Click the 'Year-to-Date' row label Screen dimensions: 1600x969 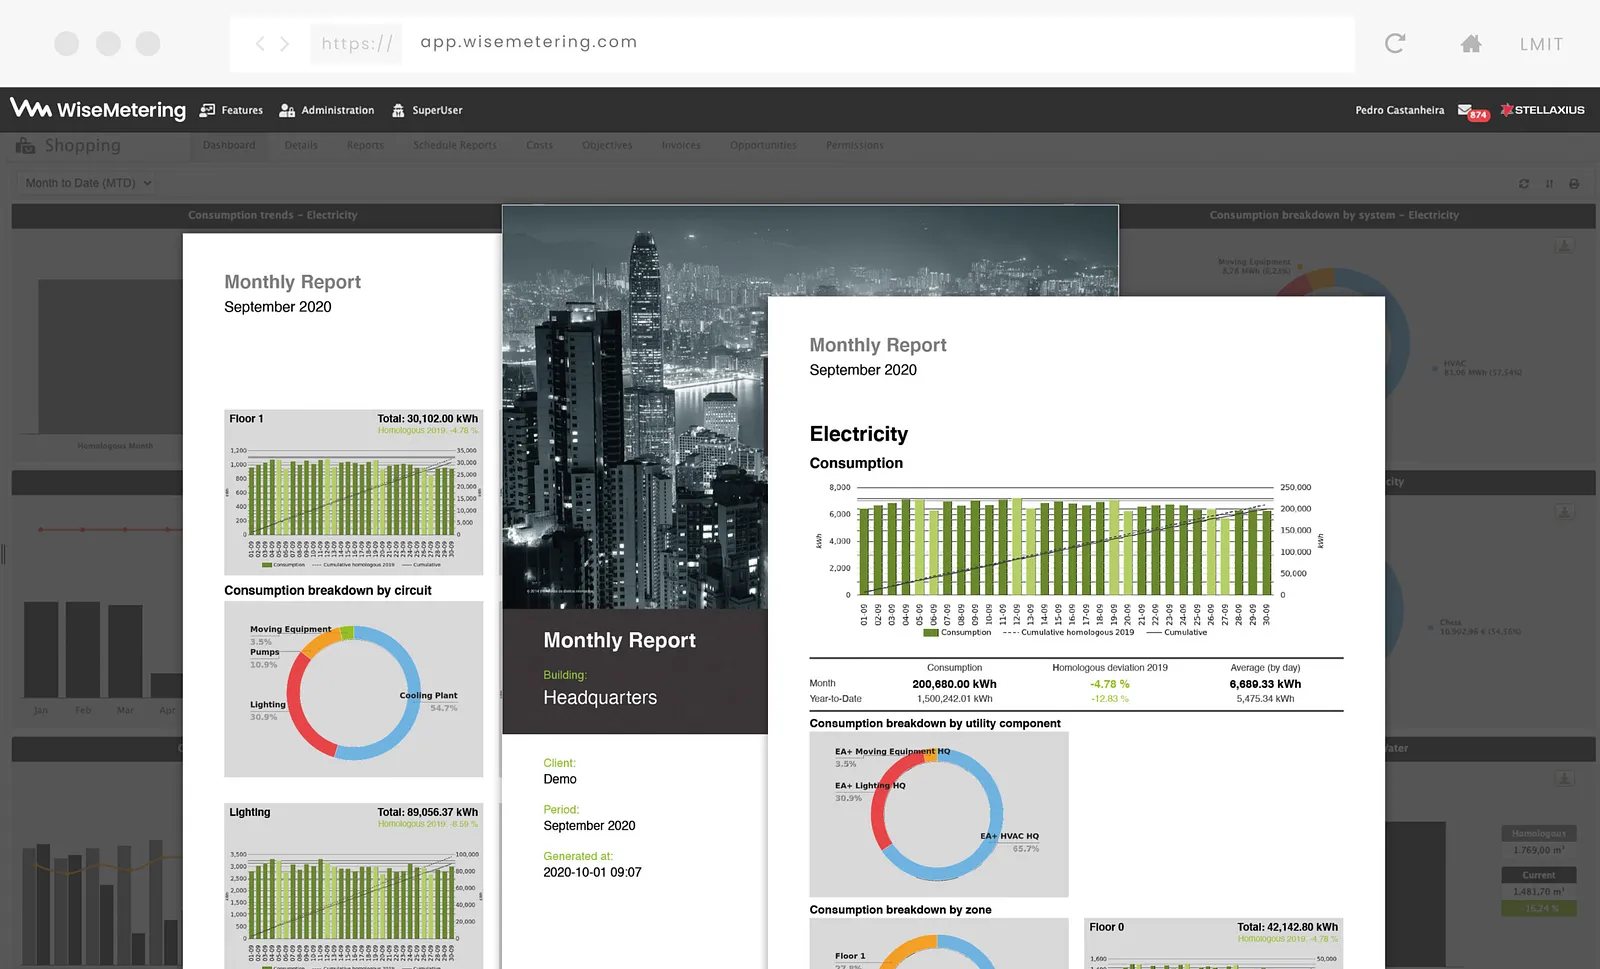tap(835, 699)
